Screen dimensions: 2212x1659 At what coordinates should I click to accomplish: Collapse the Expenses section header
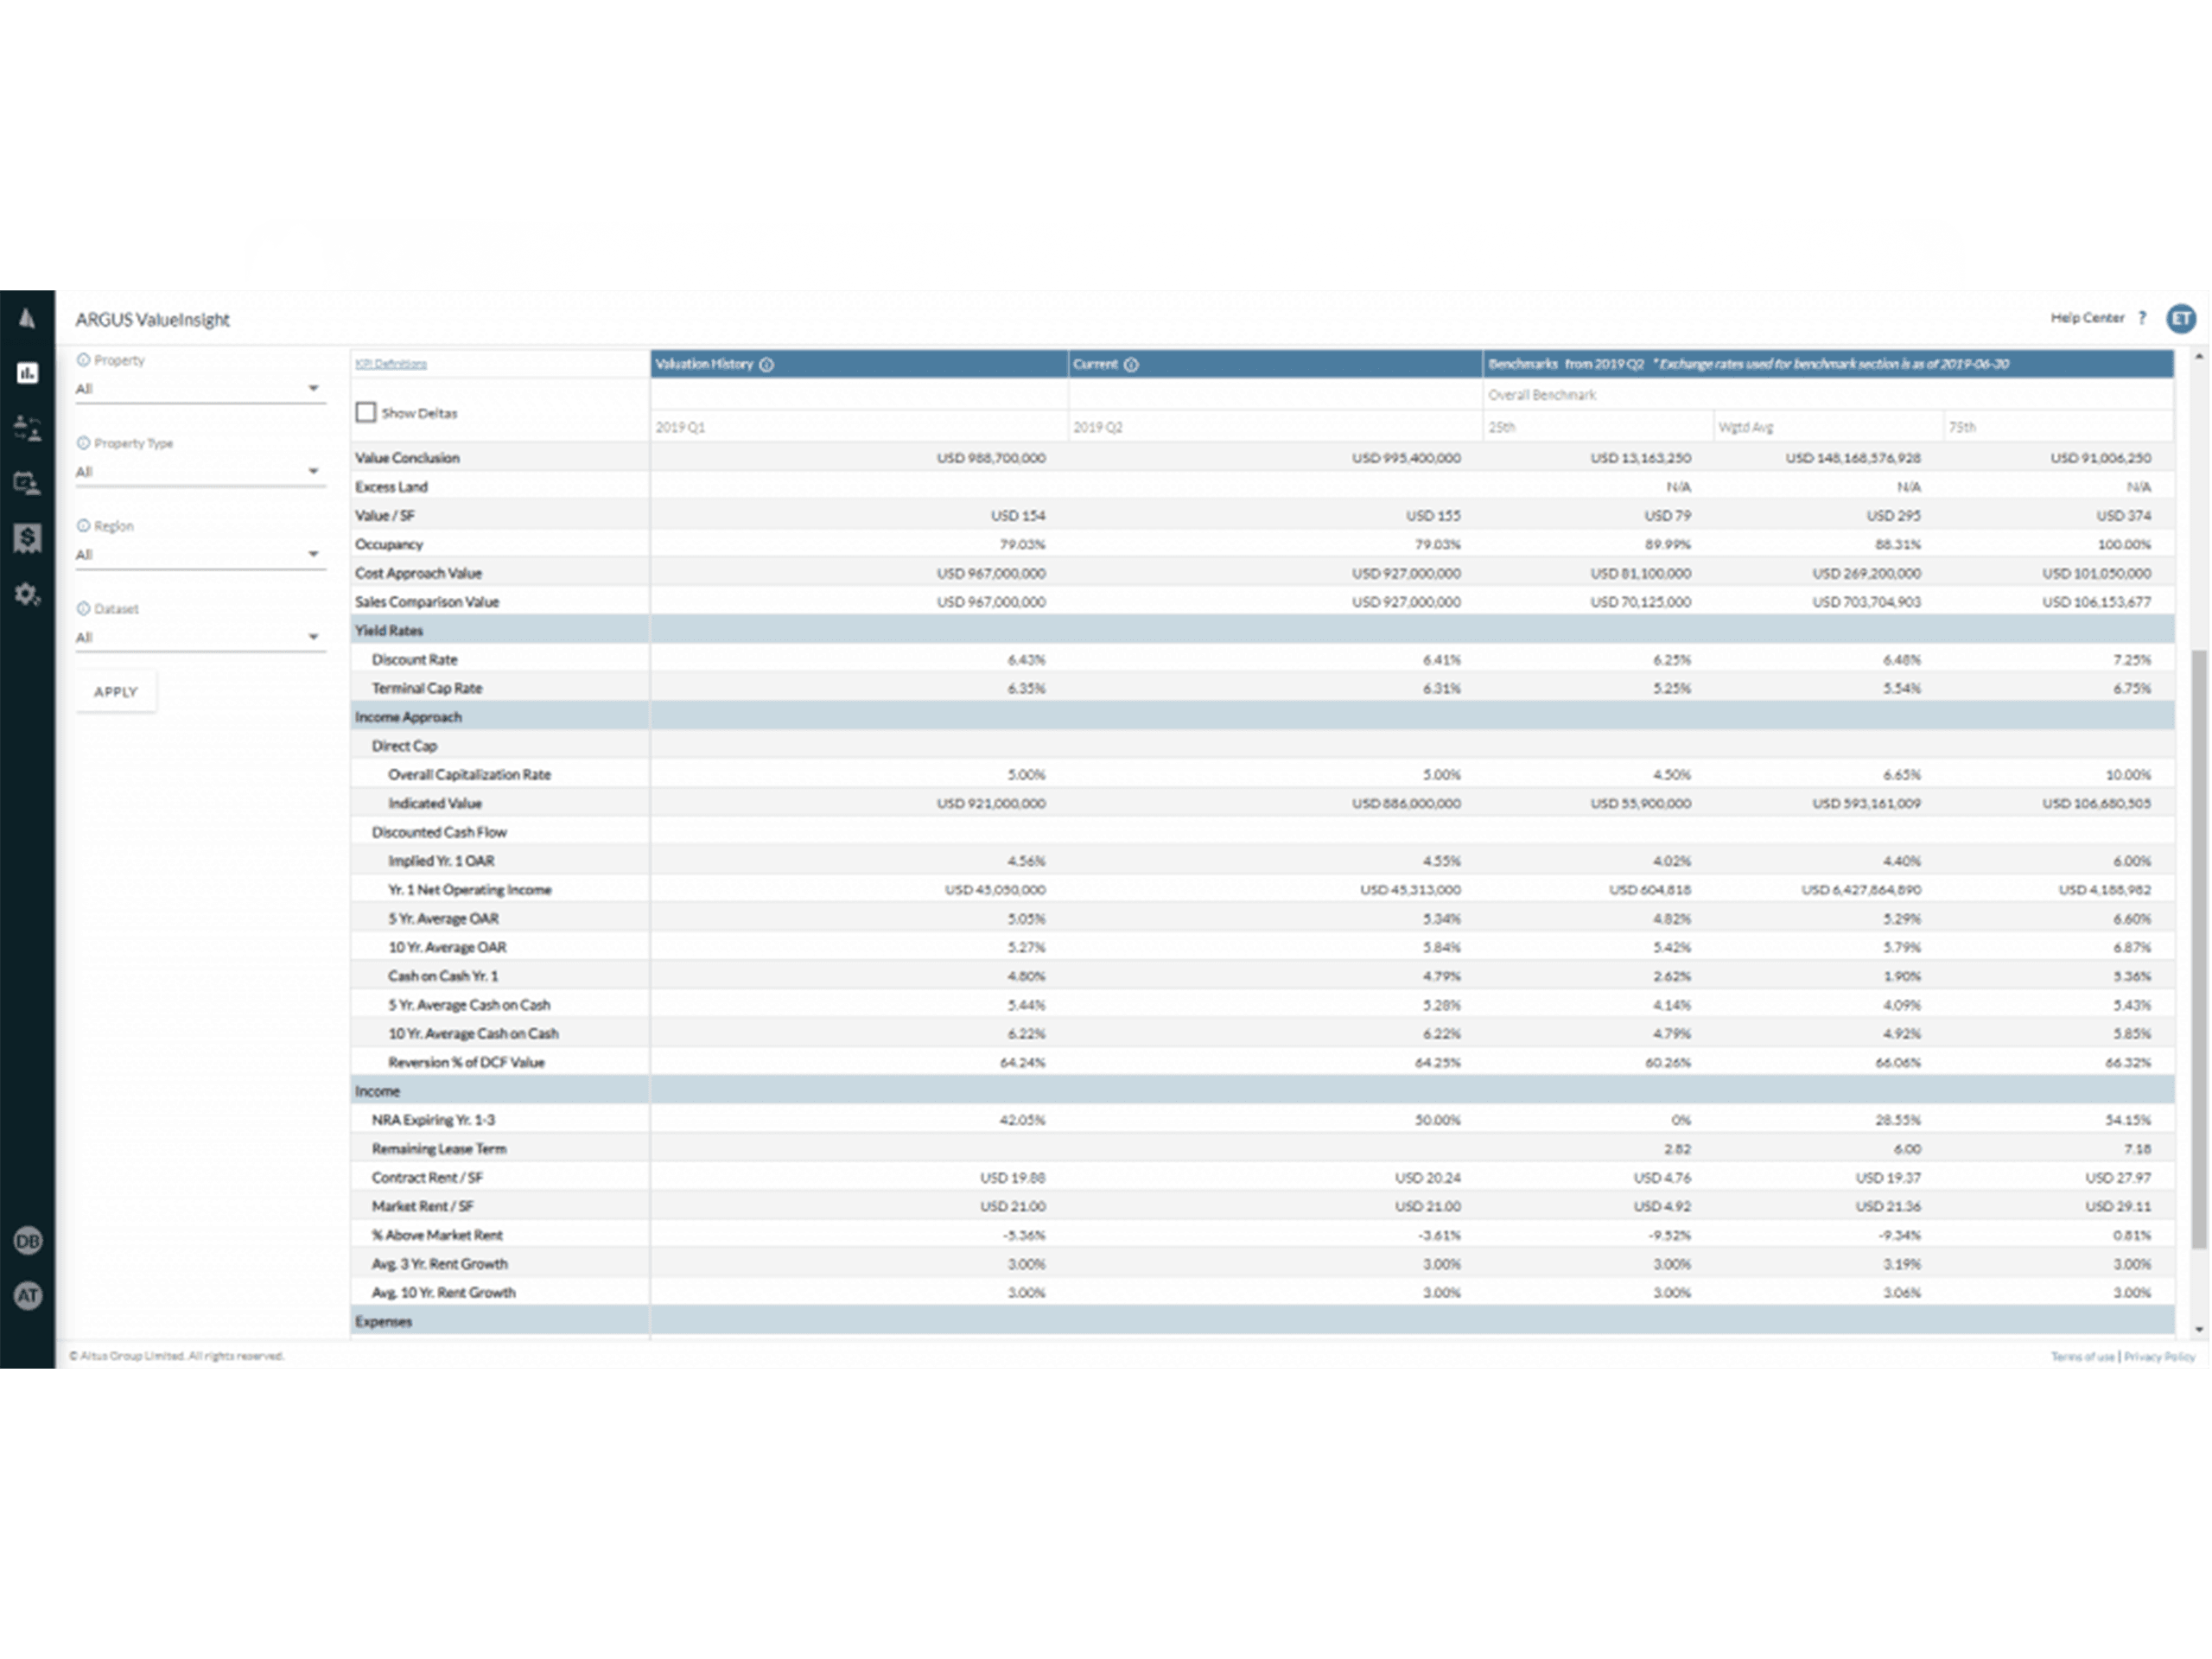tap(1262, 1322)
